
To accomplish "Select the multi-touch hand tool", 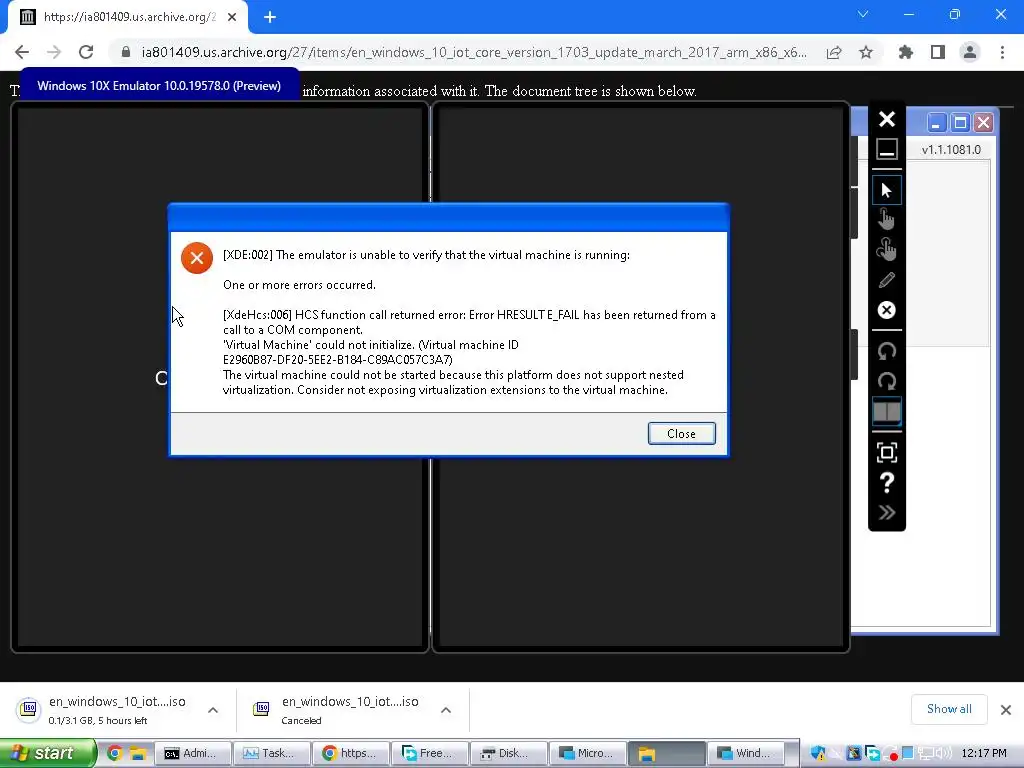I will [886, 249].
